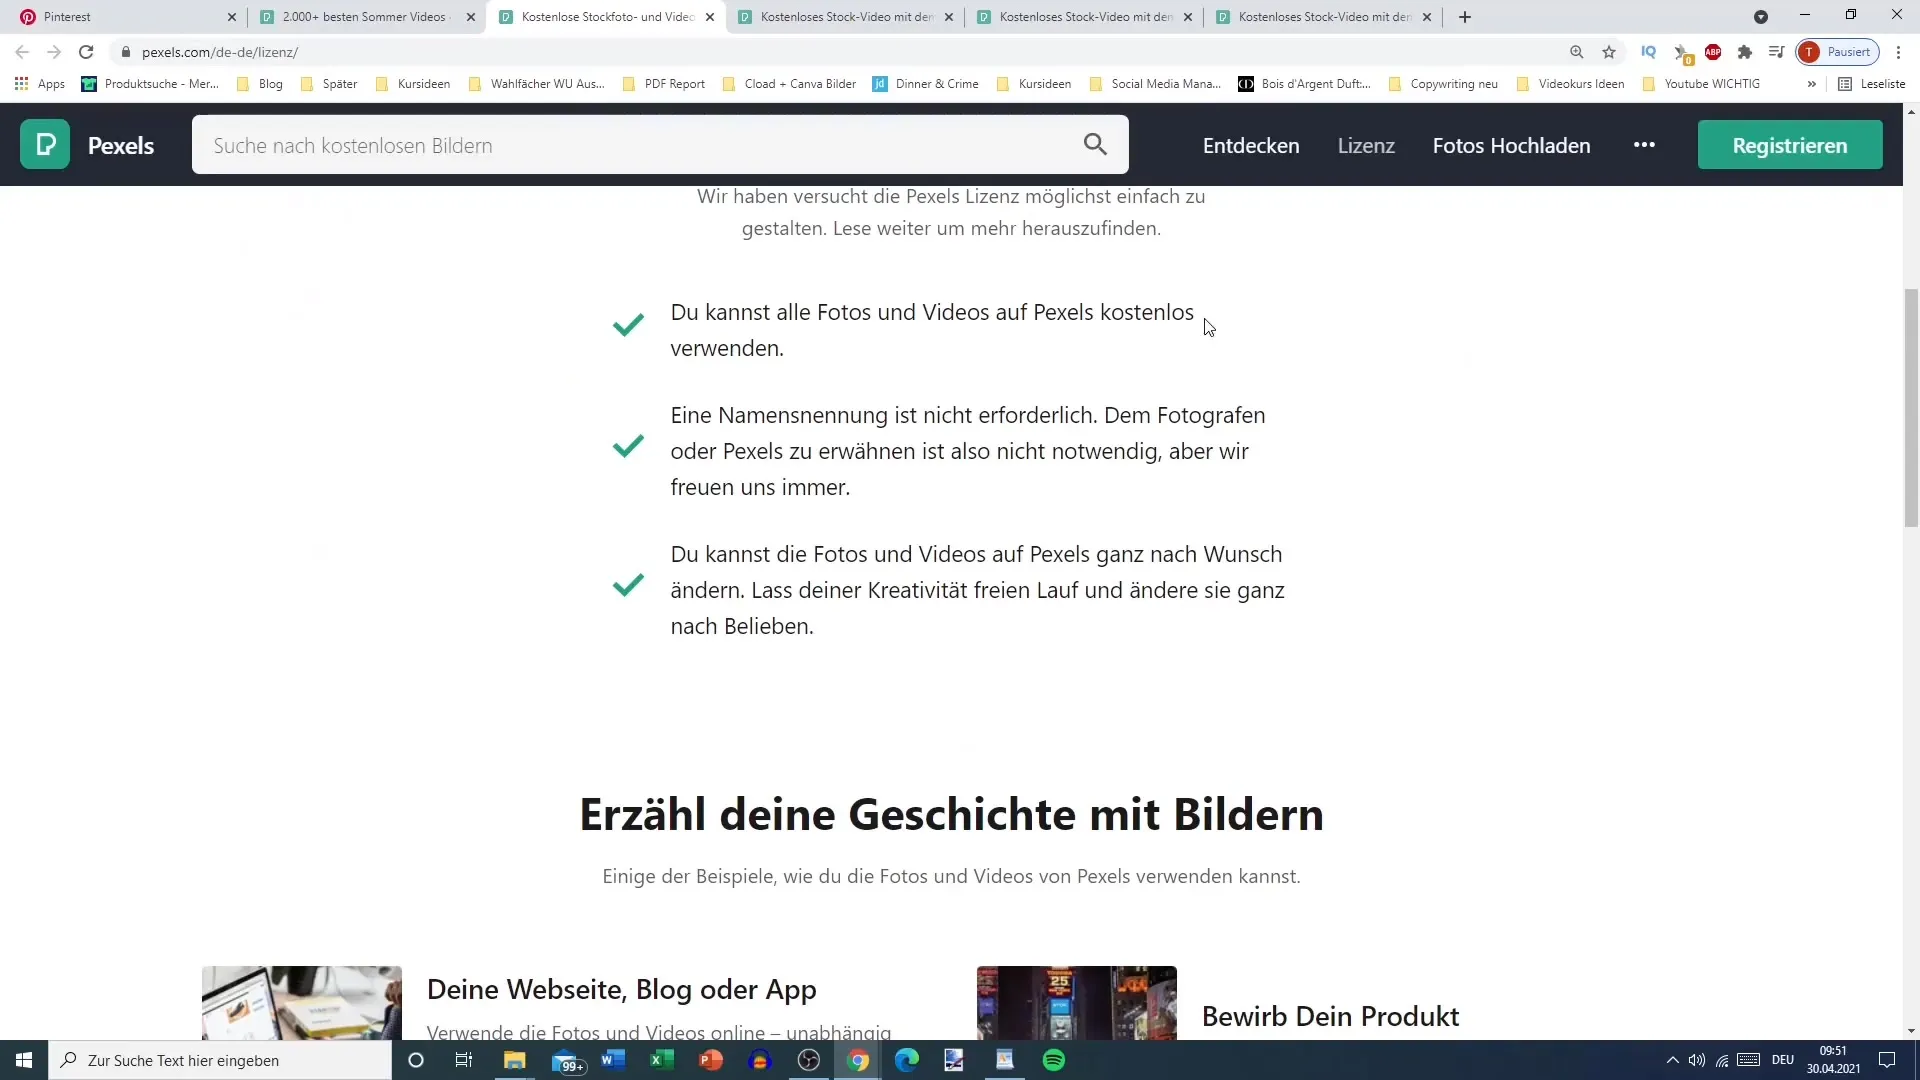Go back with browser back arrow
Image resolution: width=1920 pixels, height=1080 pixels.
point(22,52)
